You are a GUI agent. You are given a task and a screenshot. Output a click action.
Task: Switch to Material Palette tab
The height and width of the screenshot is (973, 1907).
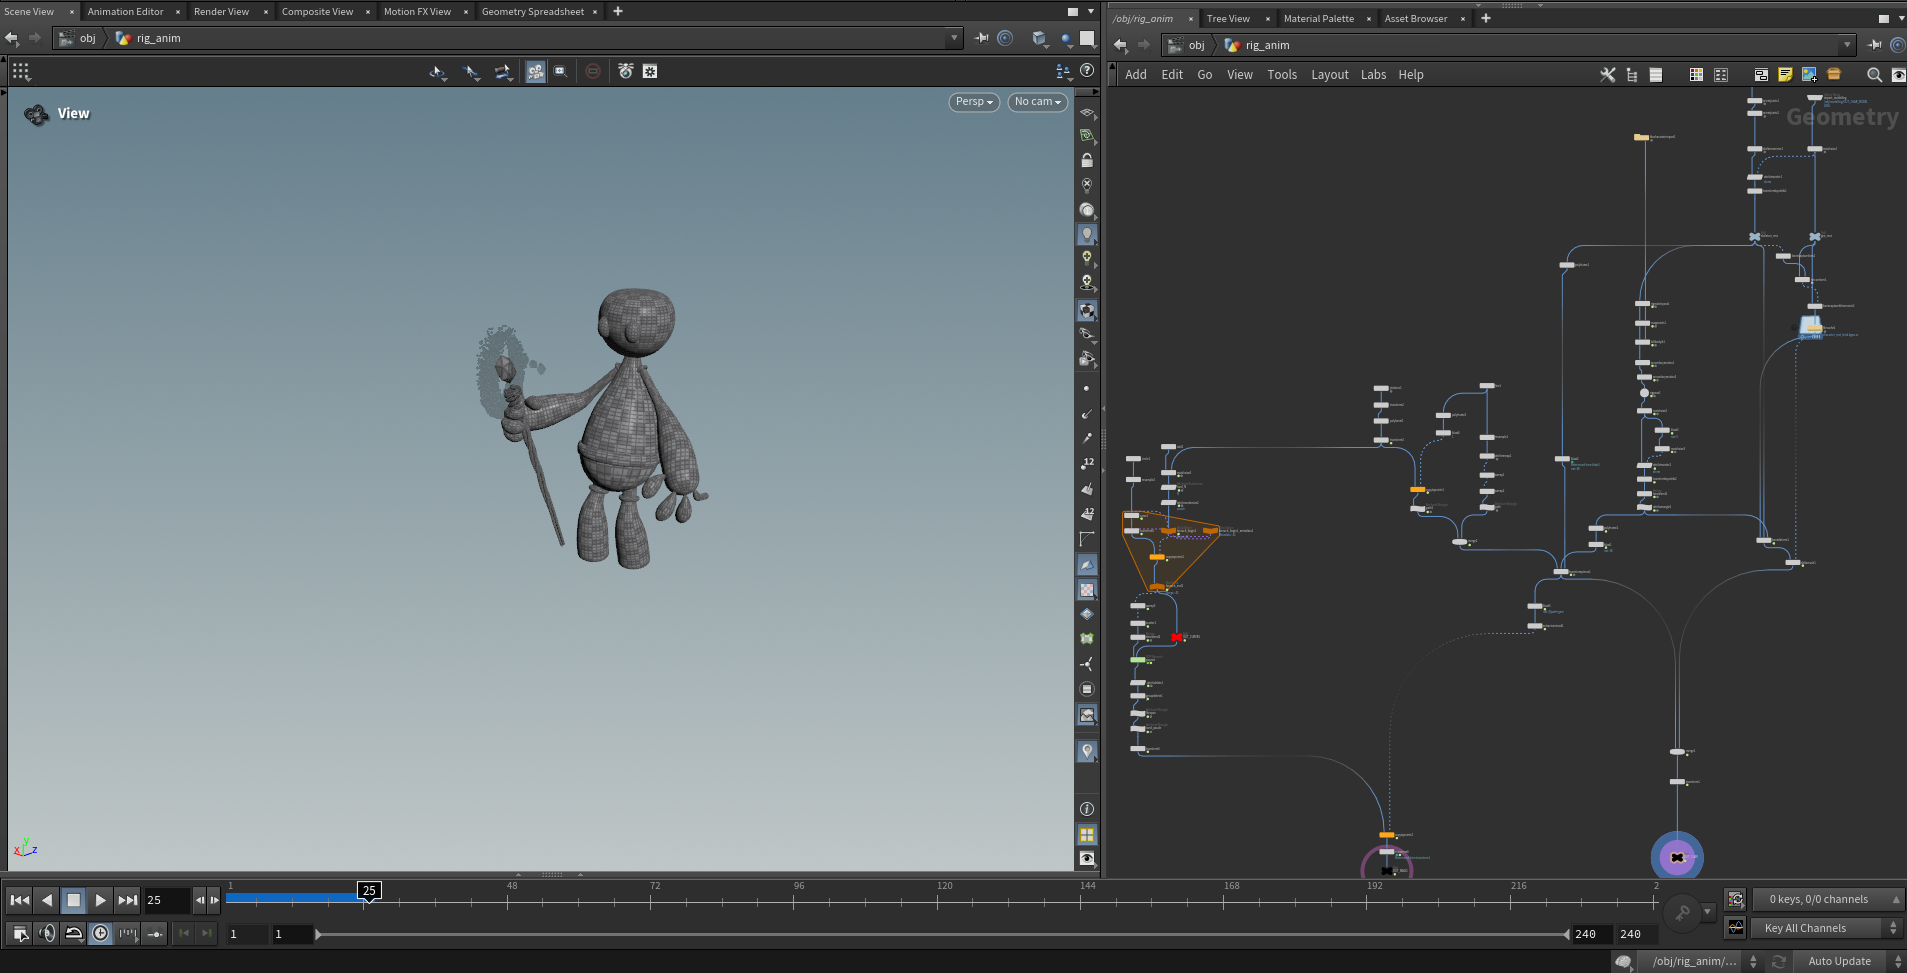pyautogui.click(x=1319, y=19)
